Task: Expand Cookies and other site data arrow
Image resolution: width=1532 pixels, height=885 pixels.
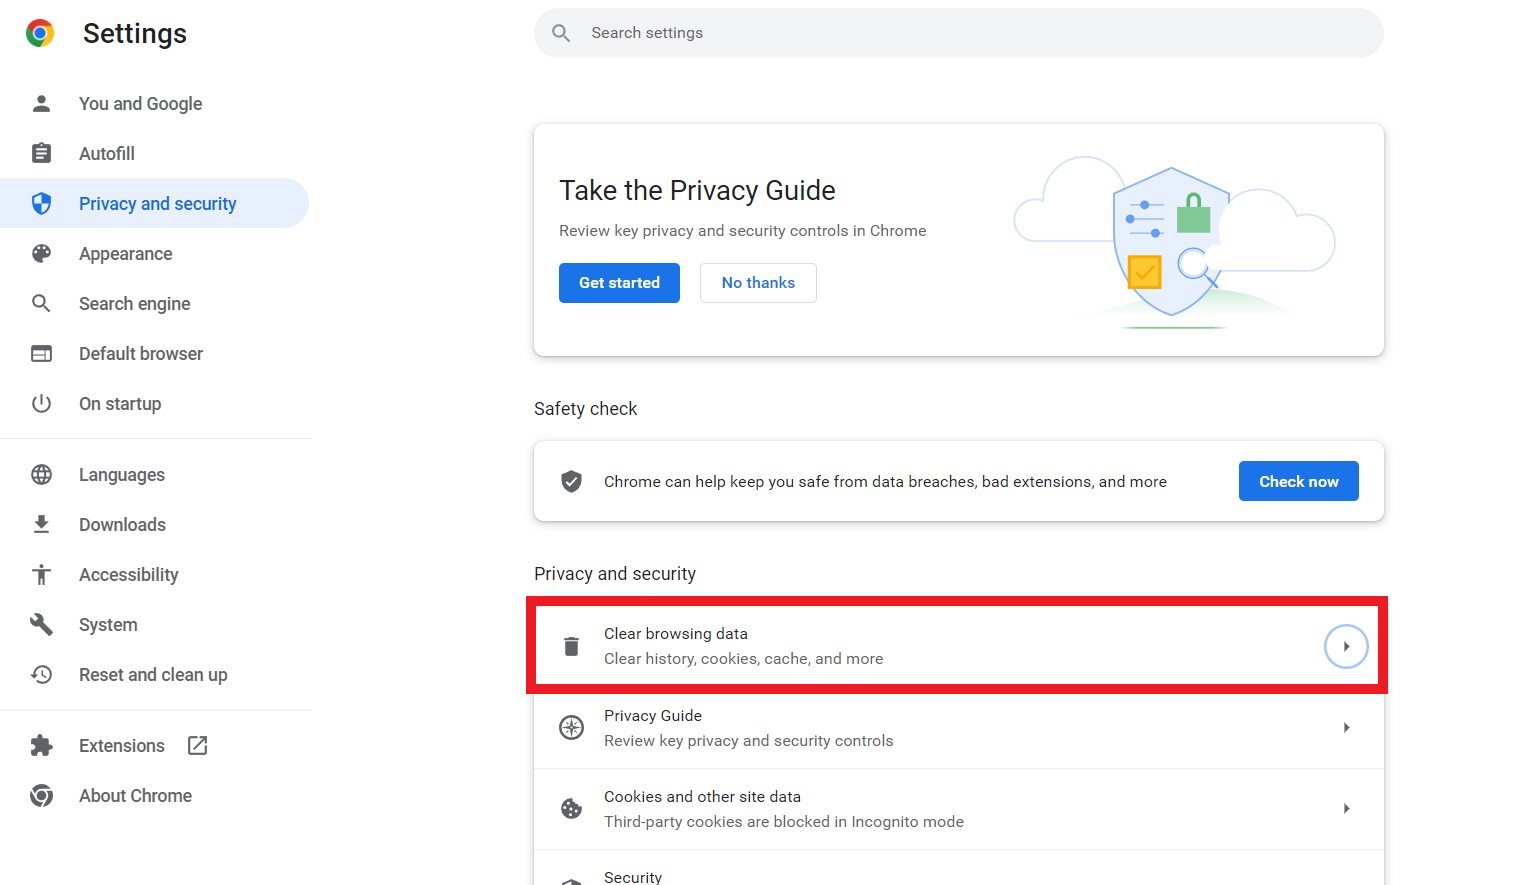Action: [x=1346, y=808]
